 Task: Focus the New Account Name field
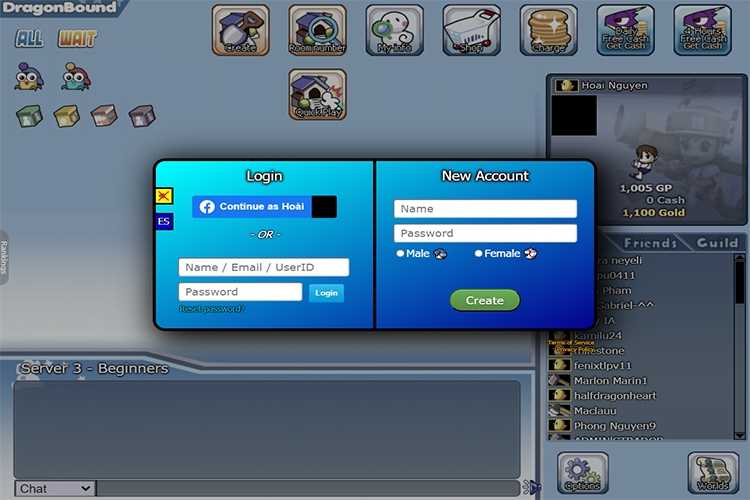485,209
